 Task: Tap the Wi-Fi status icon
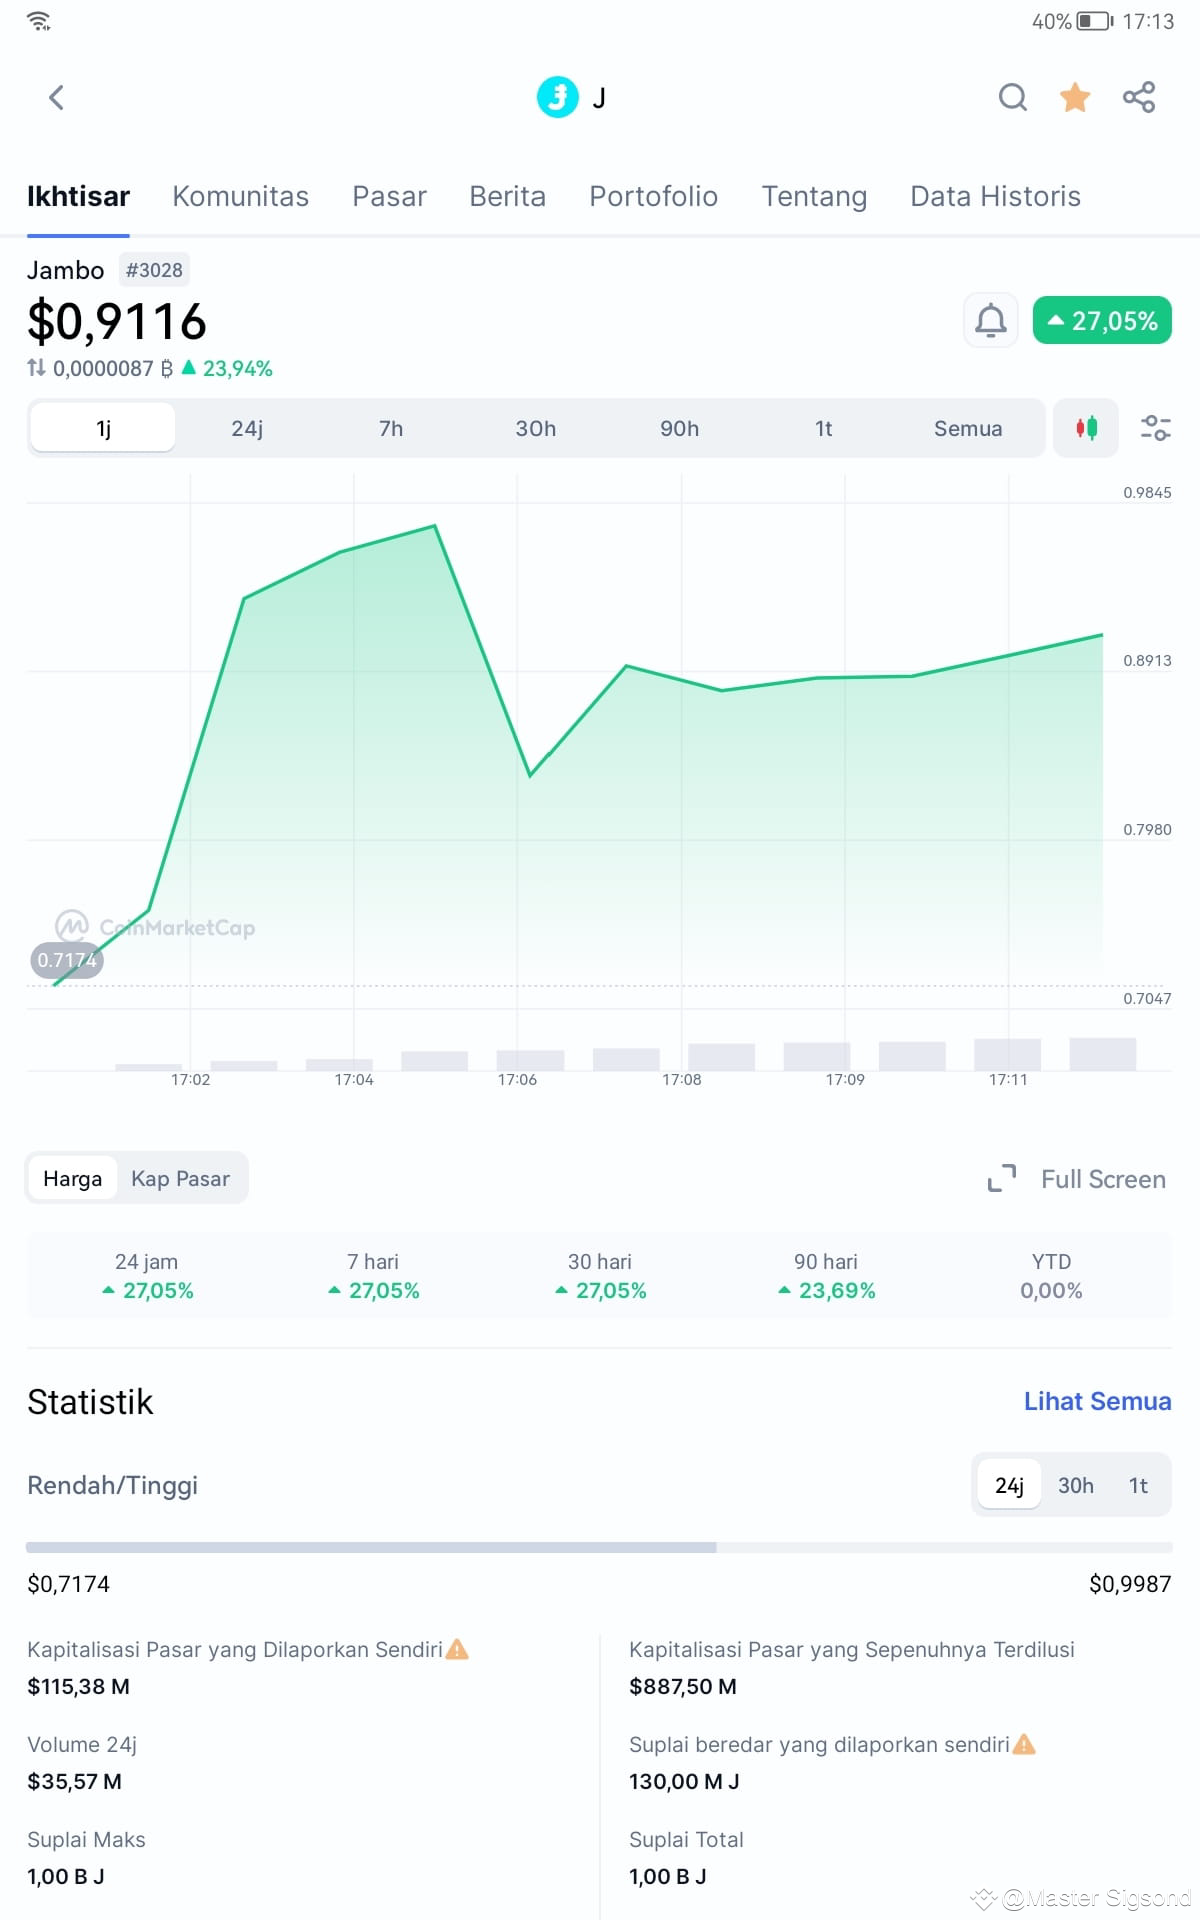coord(39,21)
